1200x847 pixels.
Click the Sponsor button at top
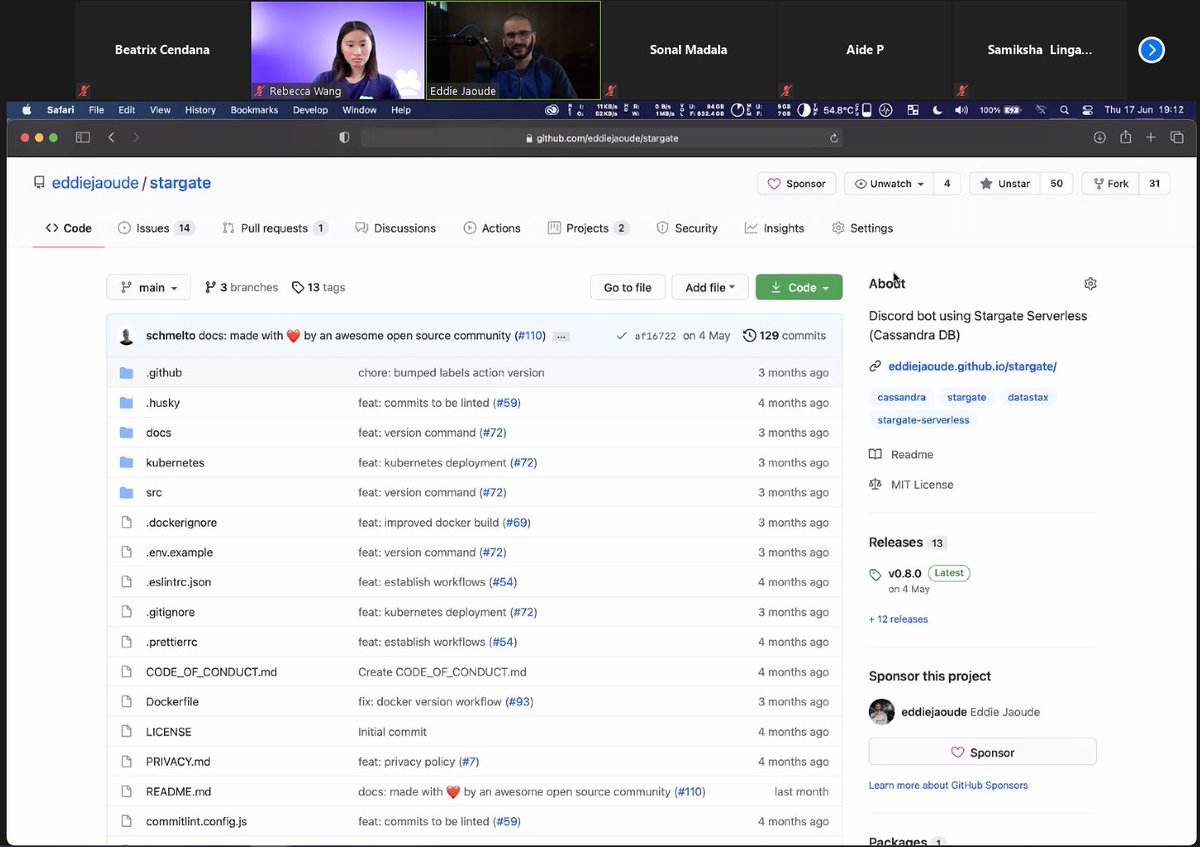(796, 184)
